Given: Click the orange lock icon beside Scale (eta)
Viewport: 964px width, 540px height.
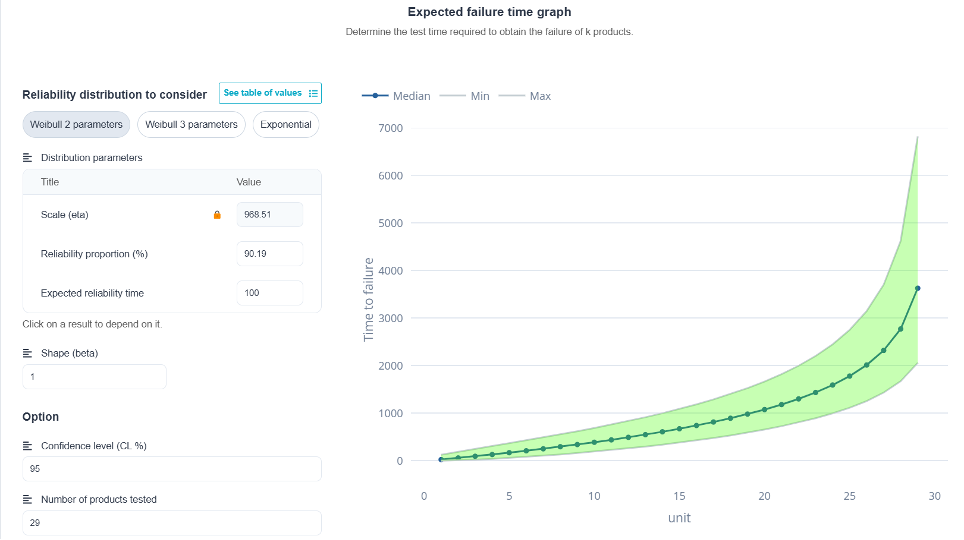Looking at the screenshot, I should click(x=217, y=215).
